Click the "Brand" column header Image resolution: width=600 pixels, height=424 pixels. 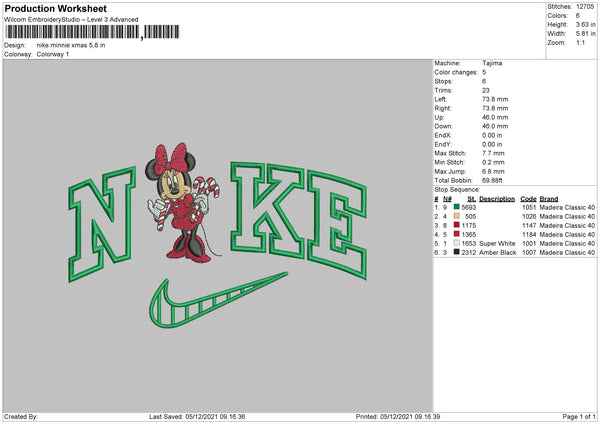549,199
